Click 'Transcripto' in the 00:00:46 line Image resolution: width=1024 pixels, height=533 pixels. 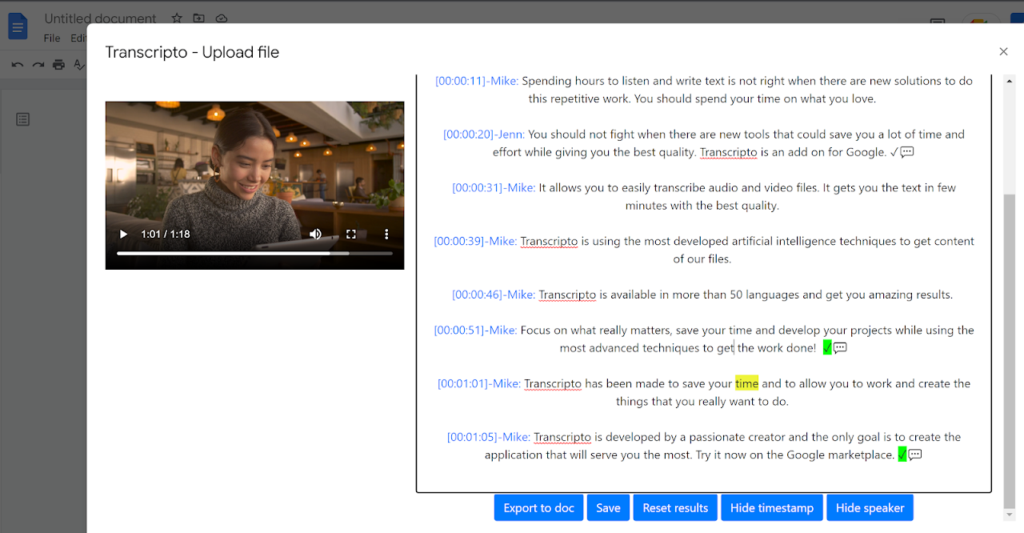click(x=568, y=295)
